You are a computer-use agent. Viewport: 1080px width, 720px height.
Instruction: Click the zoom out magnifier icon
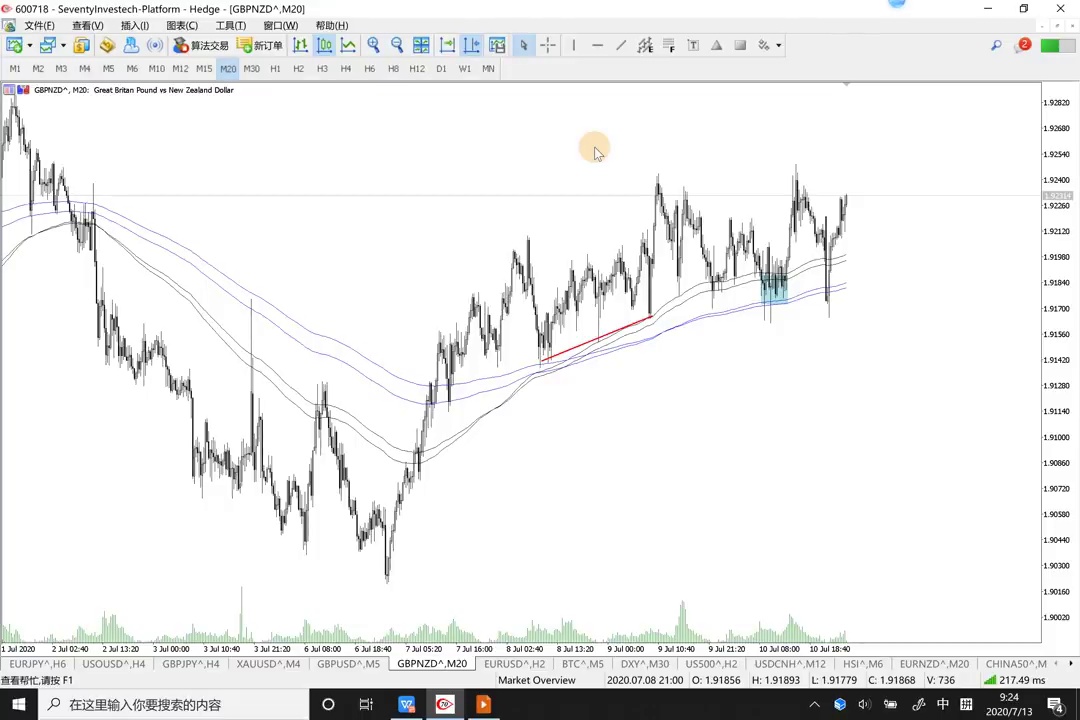click(397, 45)
